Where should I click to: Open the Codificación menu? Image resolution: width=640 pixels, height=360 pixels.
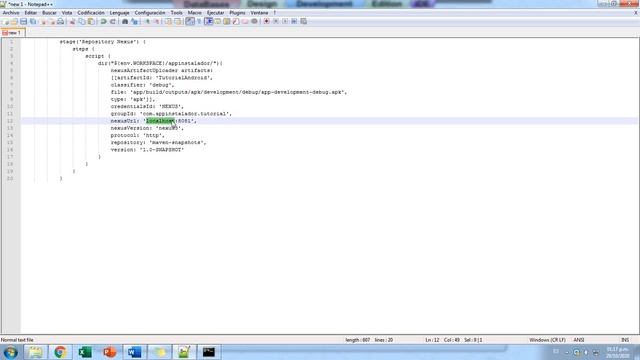[91, 13]
